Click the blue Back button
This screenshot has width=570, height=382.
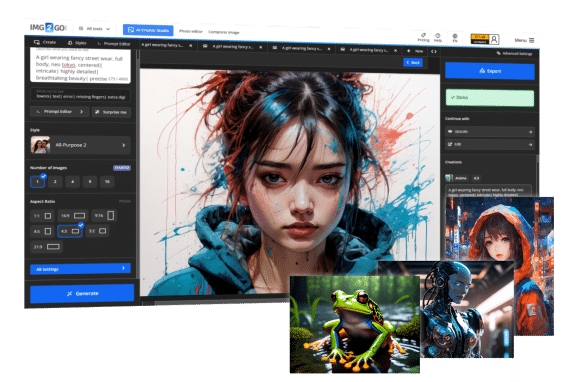click(413, 63)
